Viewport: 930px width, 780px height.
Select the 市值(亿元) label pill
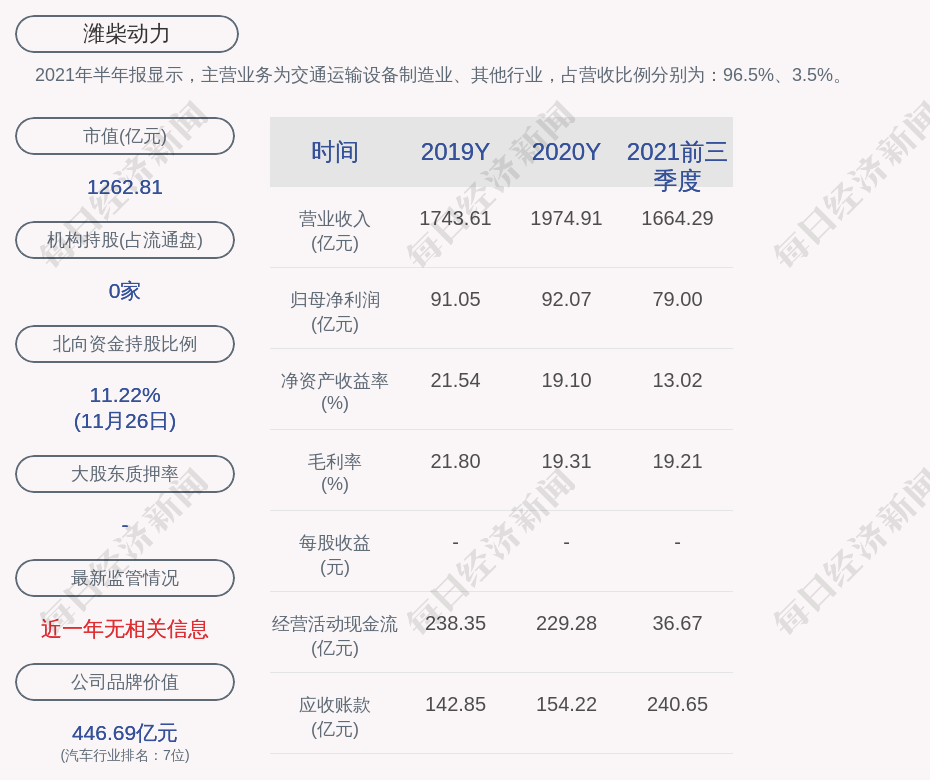point(125,136)
